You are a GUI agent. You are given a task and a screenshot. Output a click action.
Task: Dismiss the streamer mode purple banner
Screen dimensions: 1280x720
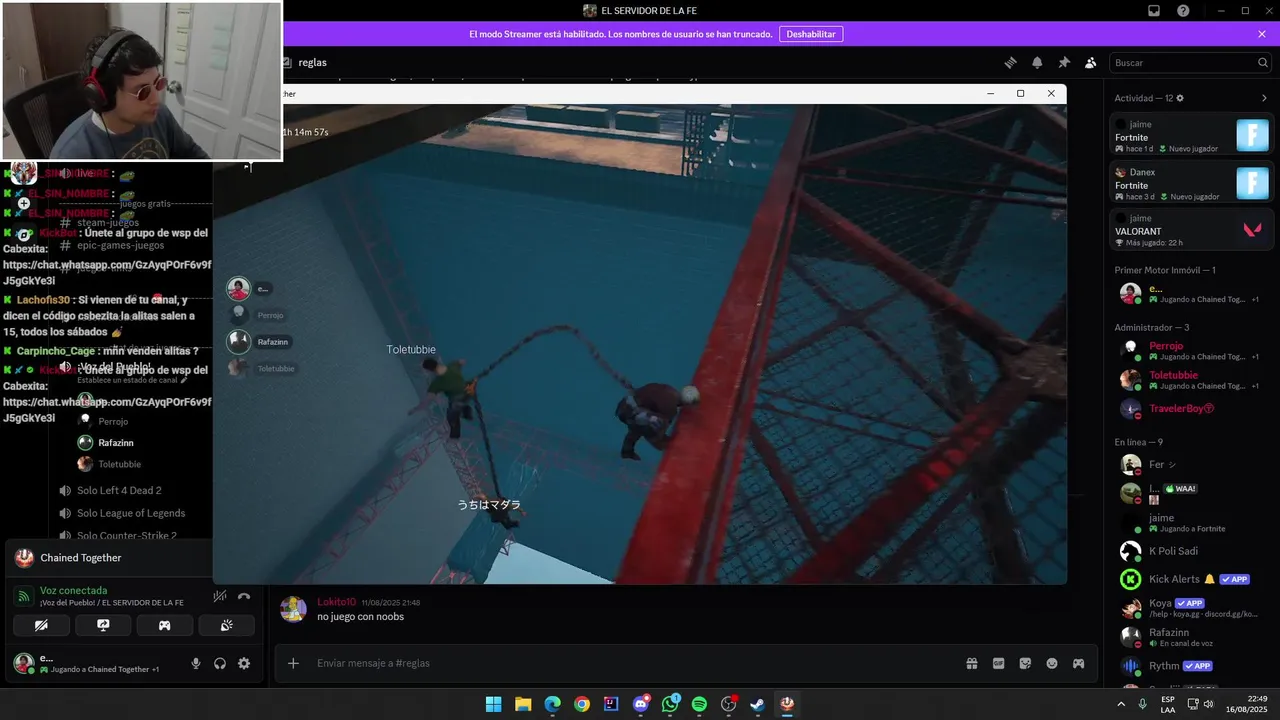(x=1262, y=34)
